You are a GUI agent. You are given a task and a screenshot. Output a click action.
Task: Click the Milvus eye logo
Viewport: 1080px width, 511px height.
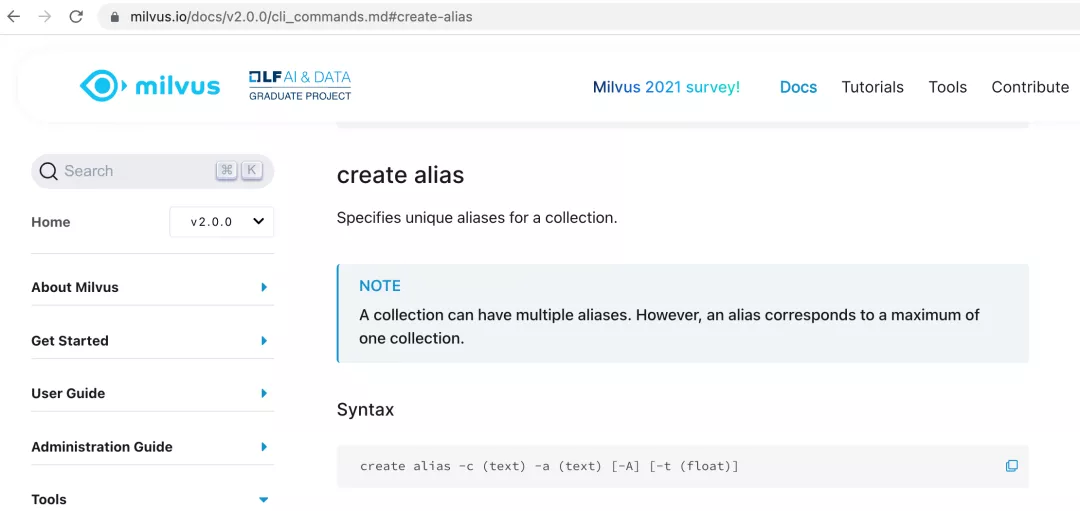coord(150,86)
